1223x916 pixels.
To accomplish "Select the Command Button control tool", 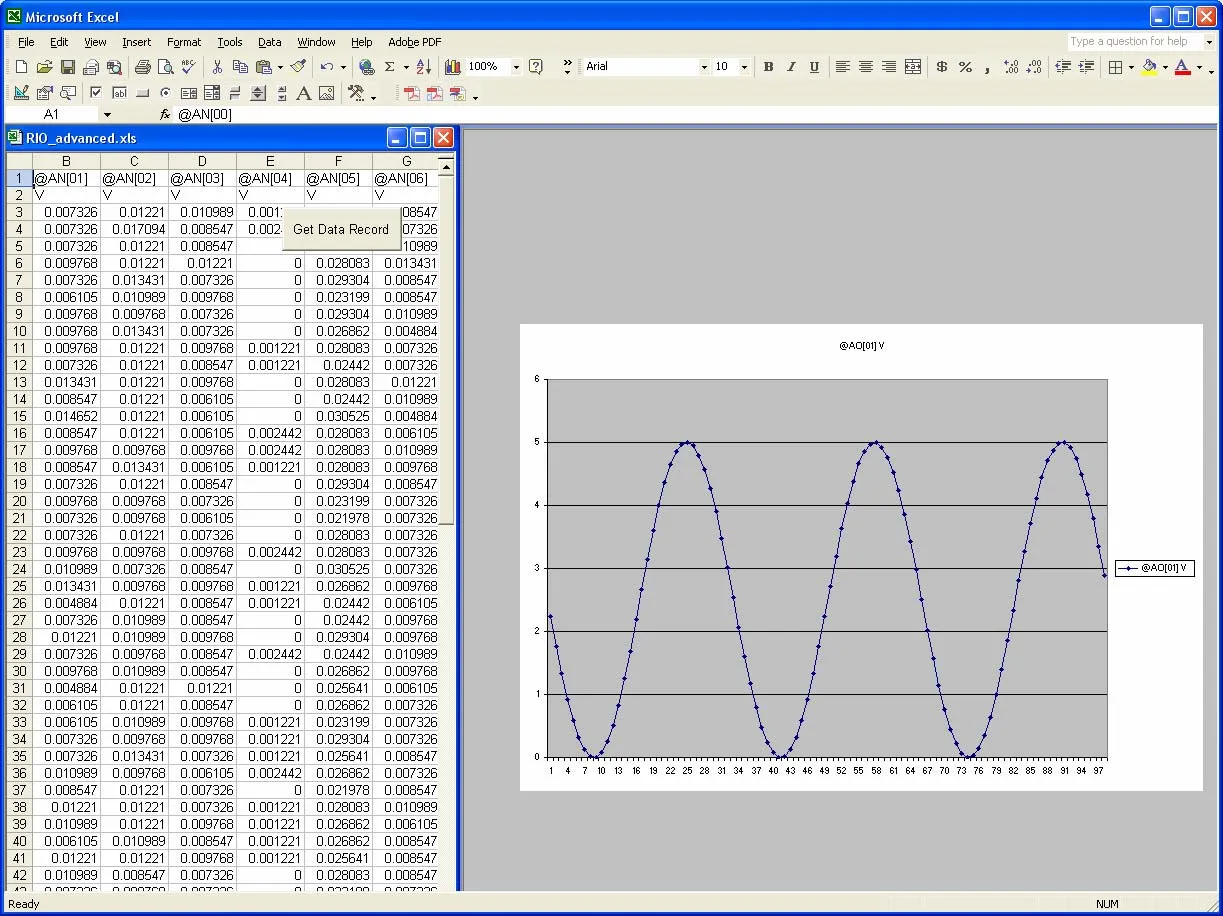I will point(143,93).
